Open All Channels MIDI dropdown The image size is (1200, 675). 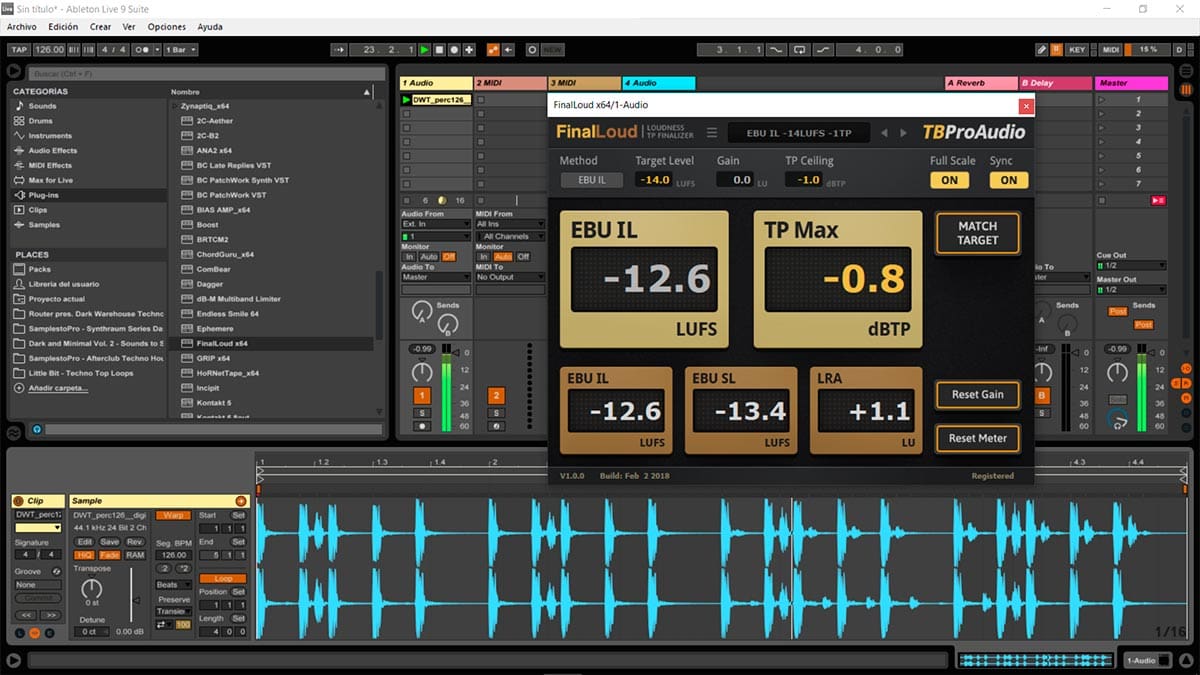pyautogui.click(x=510, y=236)
